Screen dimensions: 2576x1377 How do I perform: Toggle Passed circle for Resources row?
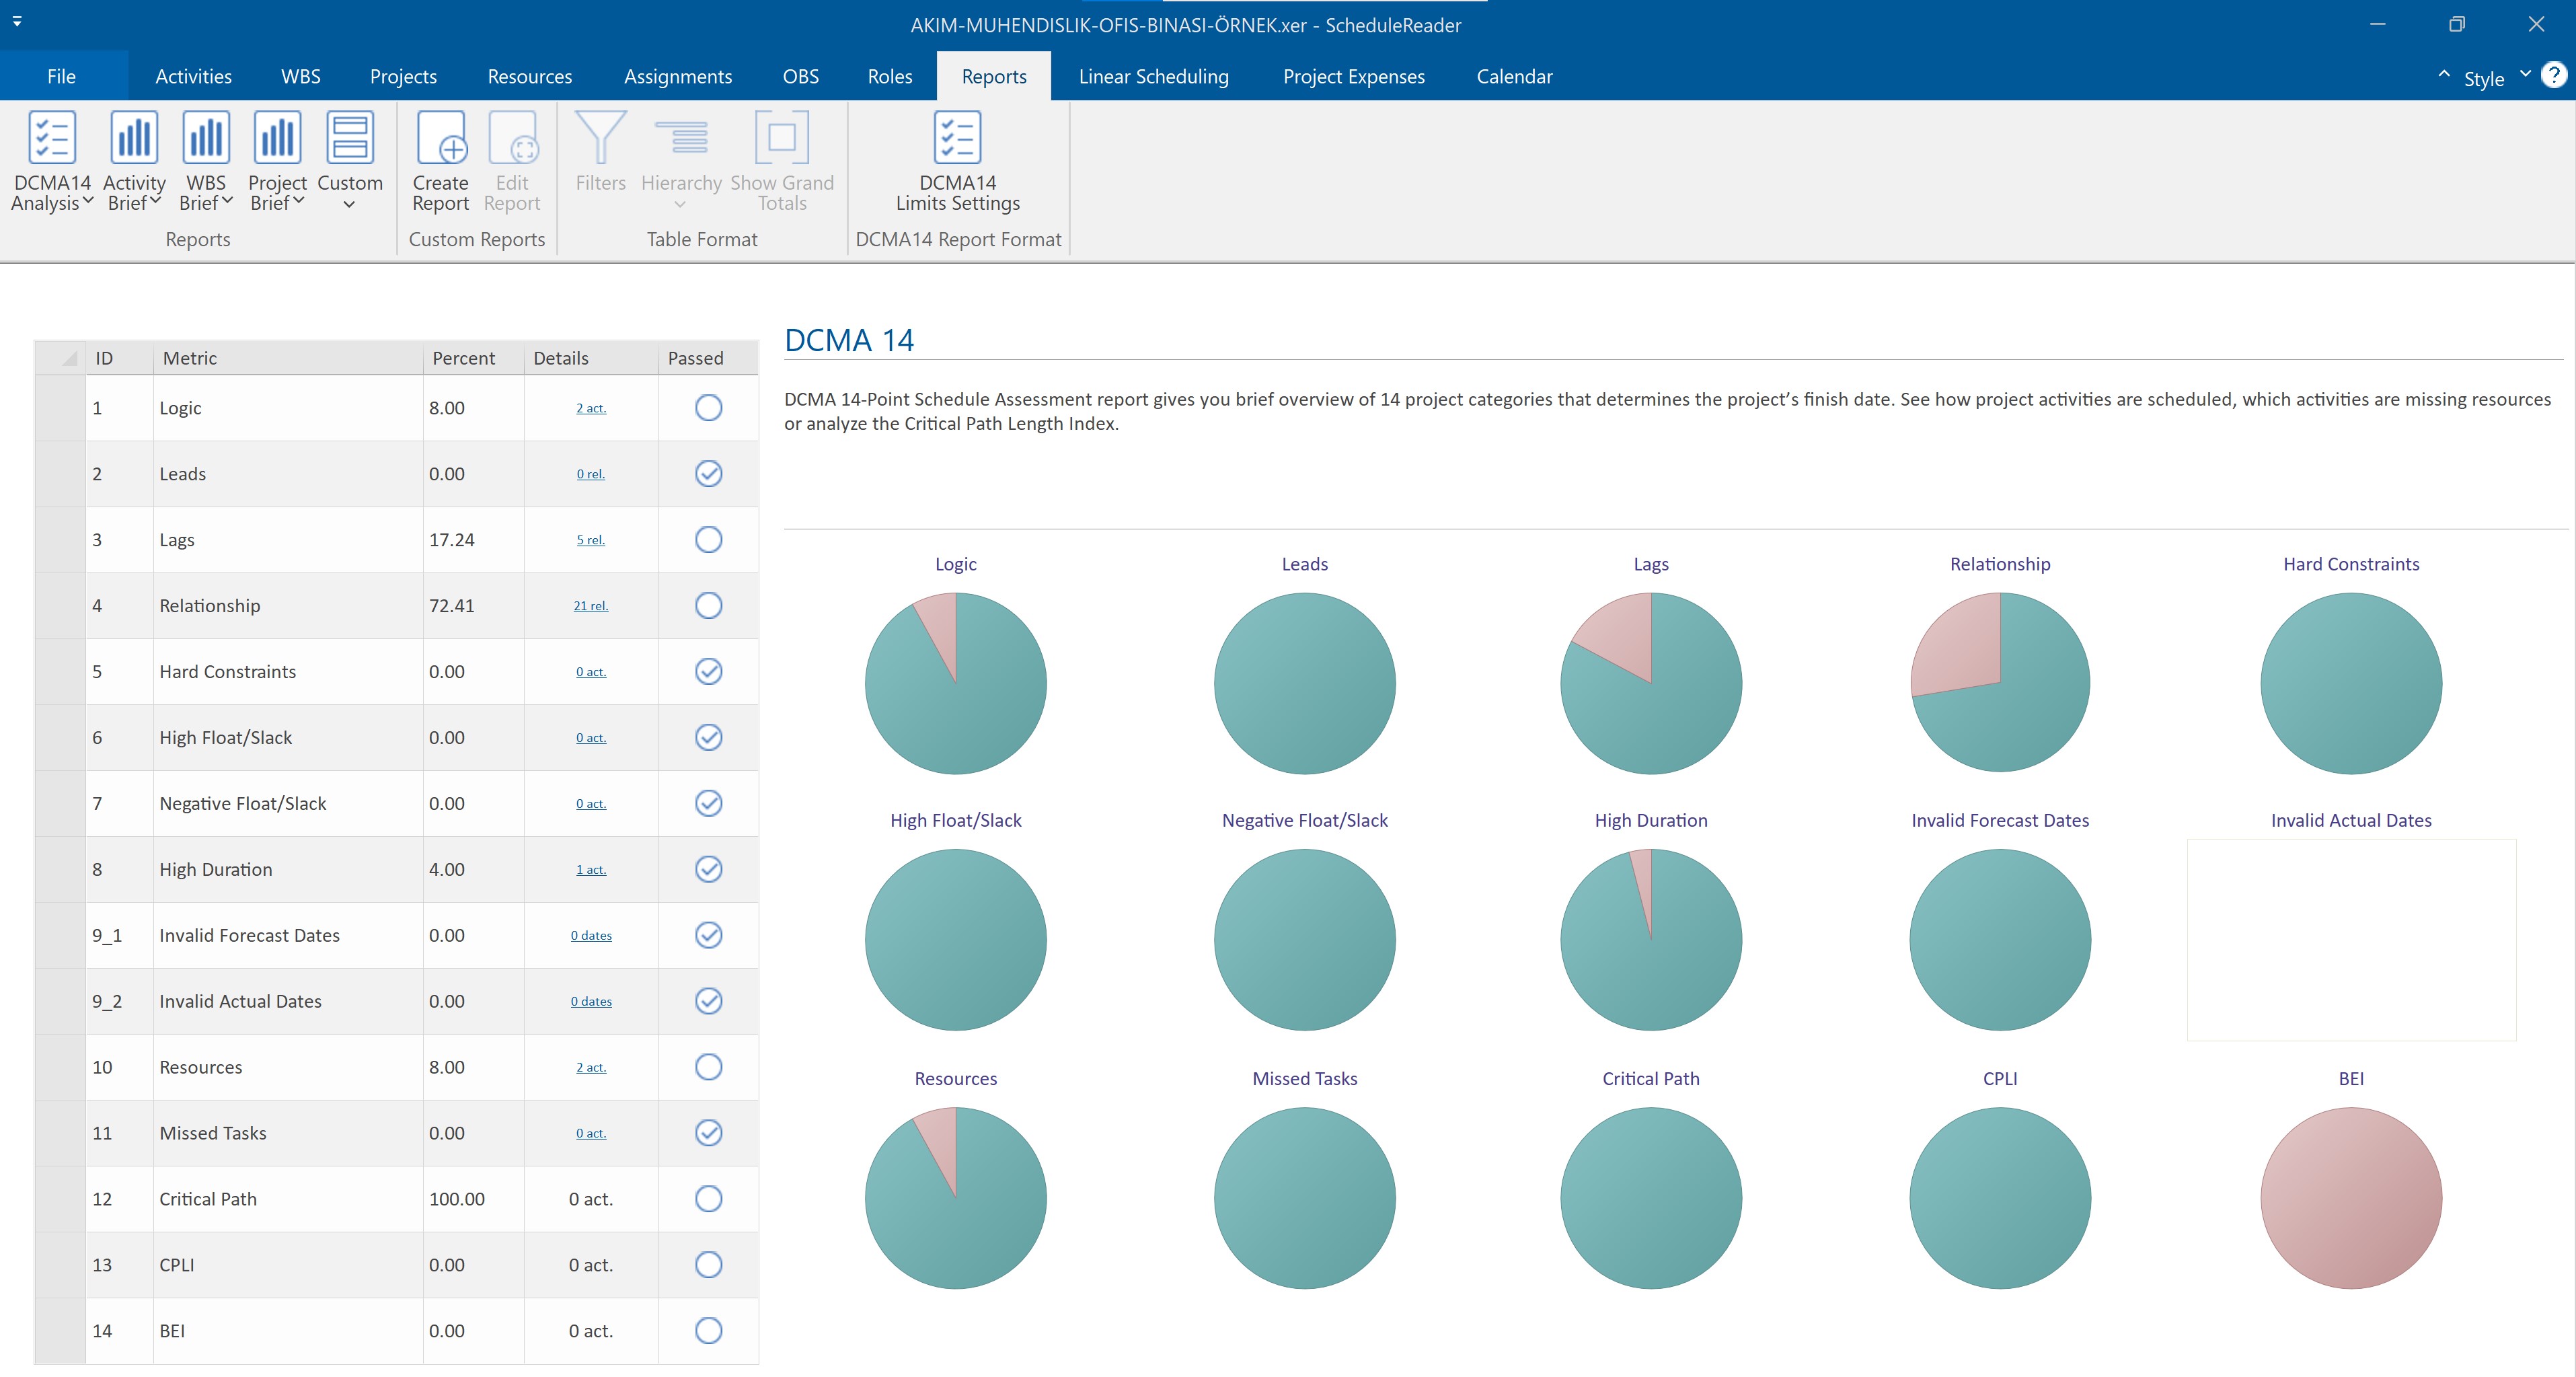[x=708, y=1067]
